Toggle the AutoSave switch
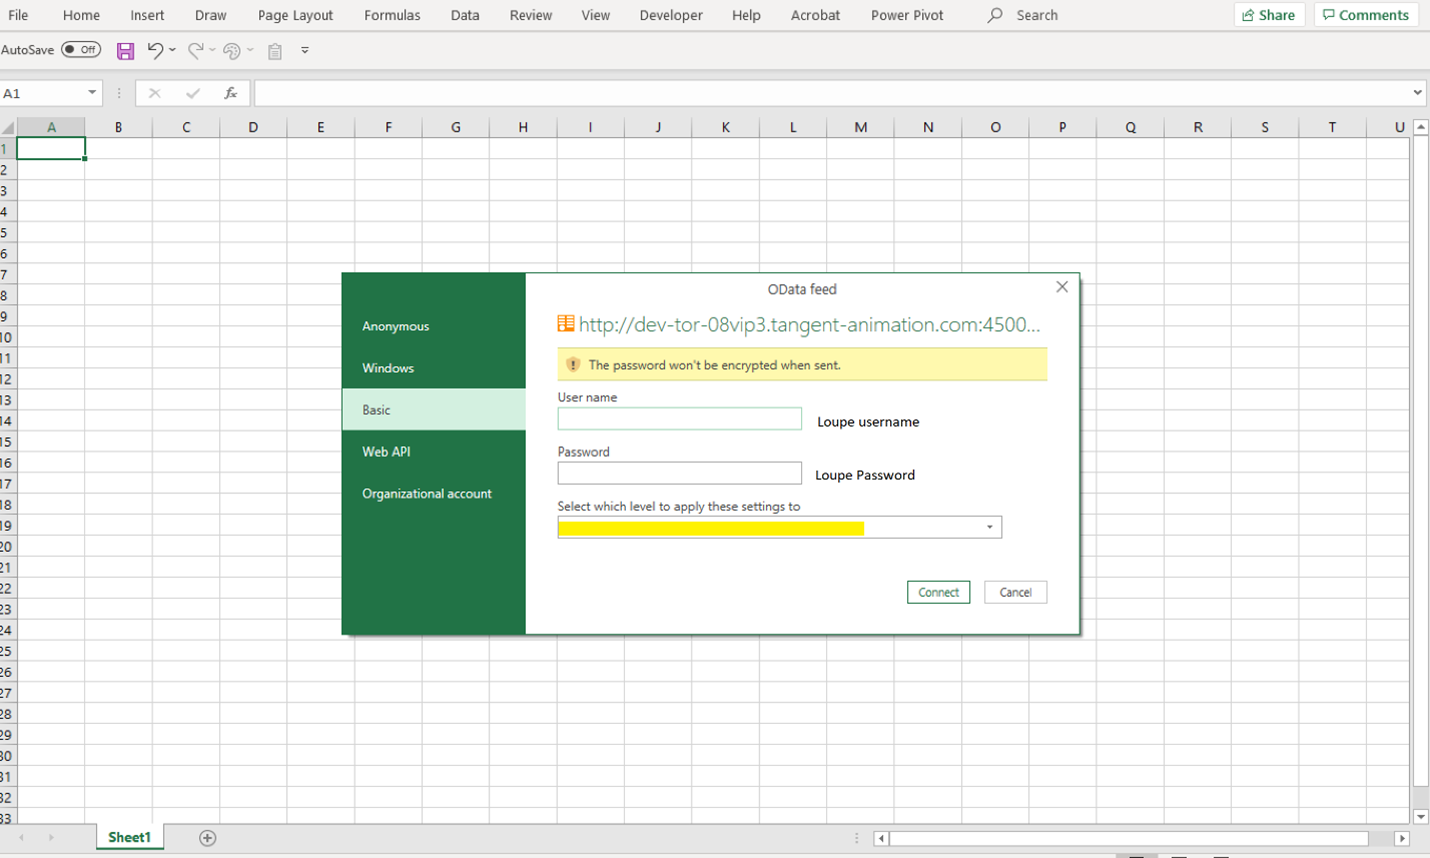Image resolution: width=1430 pixels, height=858 pixels. 81,49
